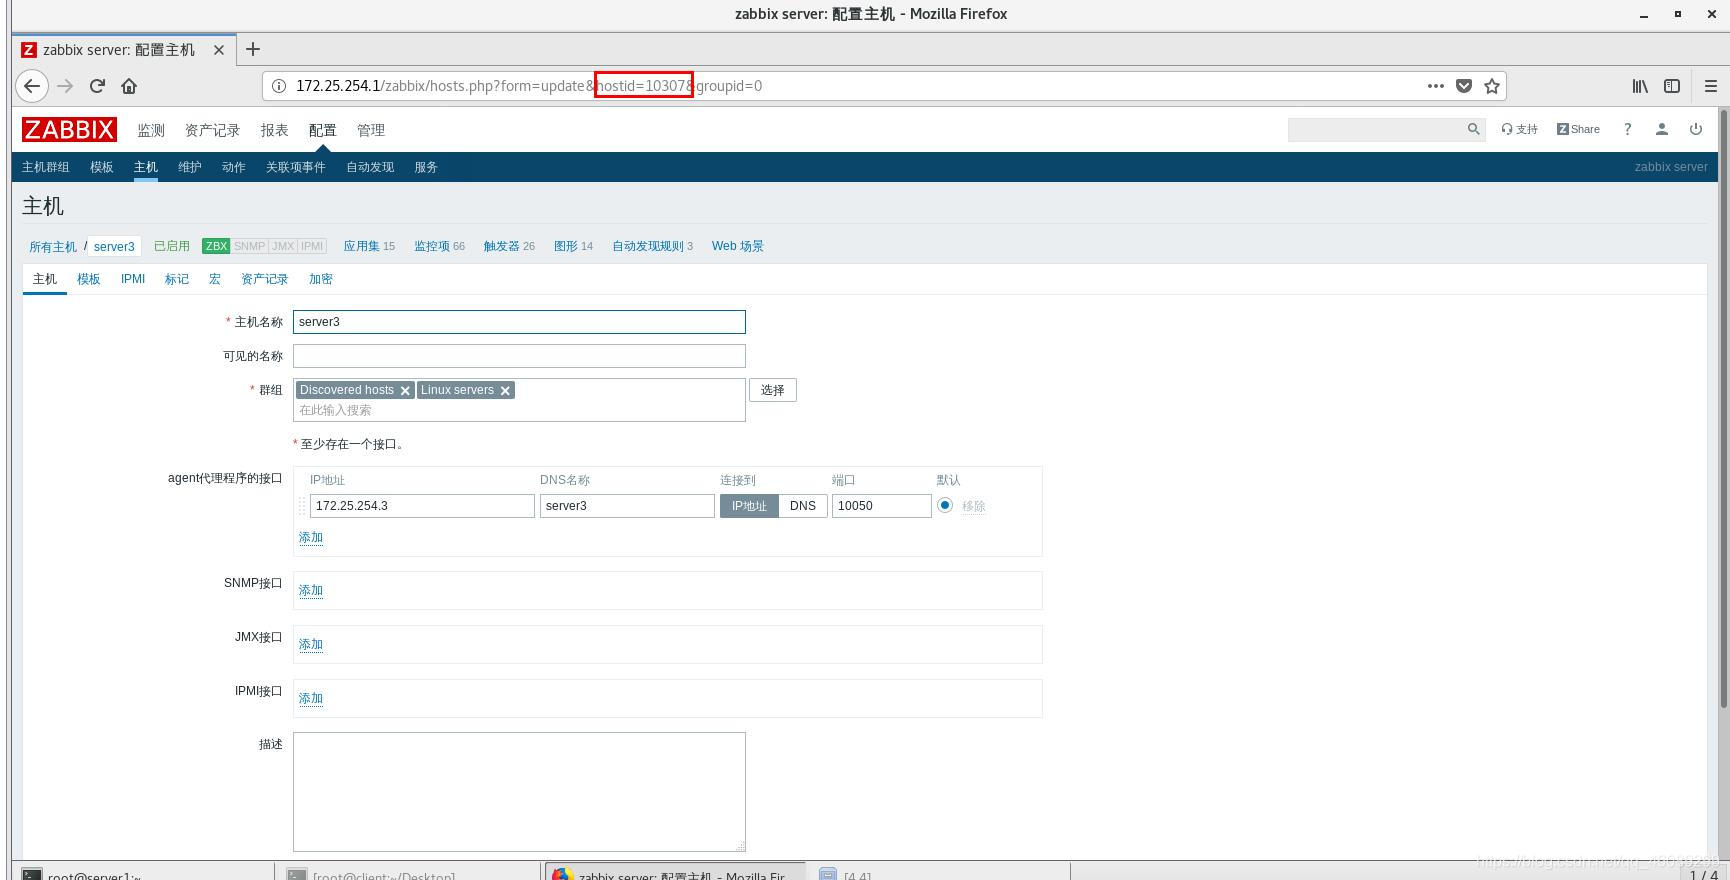Go to 自动发现 submenu

(x=370, y=167)
